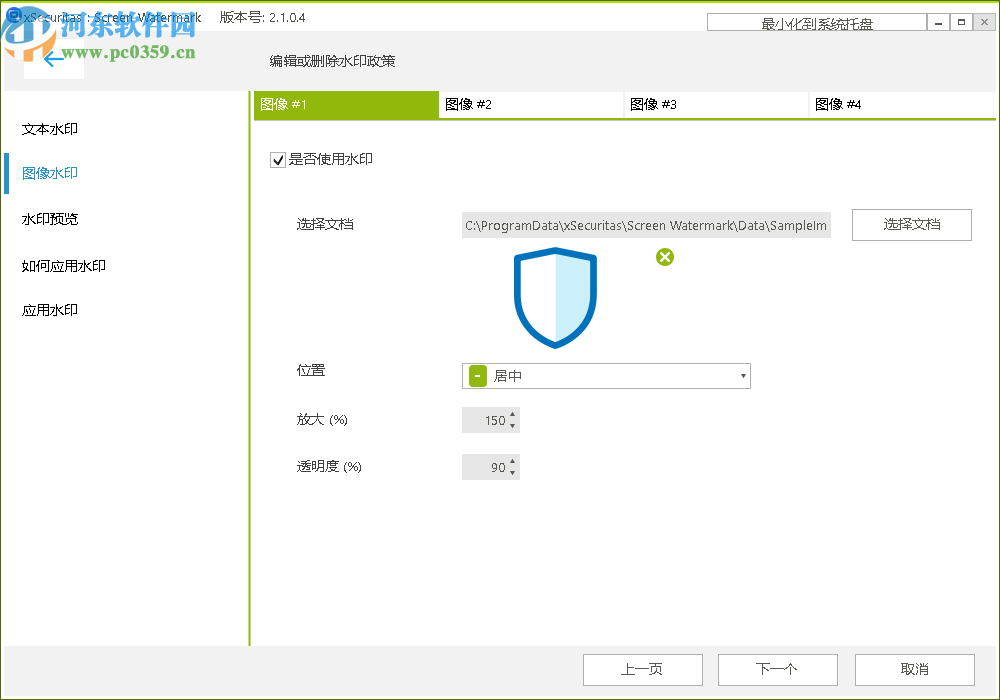Switch to the 图像 #2 tab
This screenshot has width=1000, height=700.
(530, 104)
